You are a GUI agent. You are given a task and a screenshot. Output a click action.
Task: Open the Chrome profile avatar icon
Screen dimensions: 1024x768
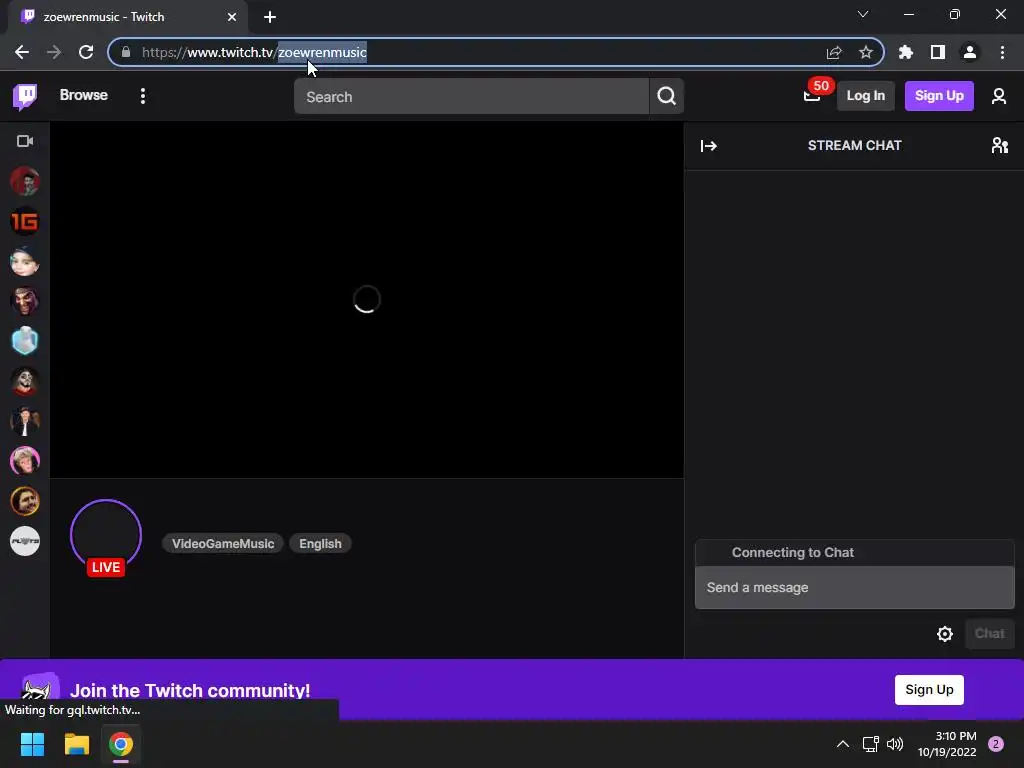969,52
